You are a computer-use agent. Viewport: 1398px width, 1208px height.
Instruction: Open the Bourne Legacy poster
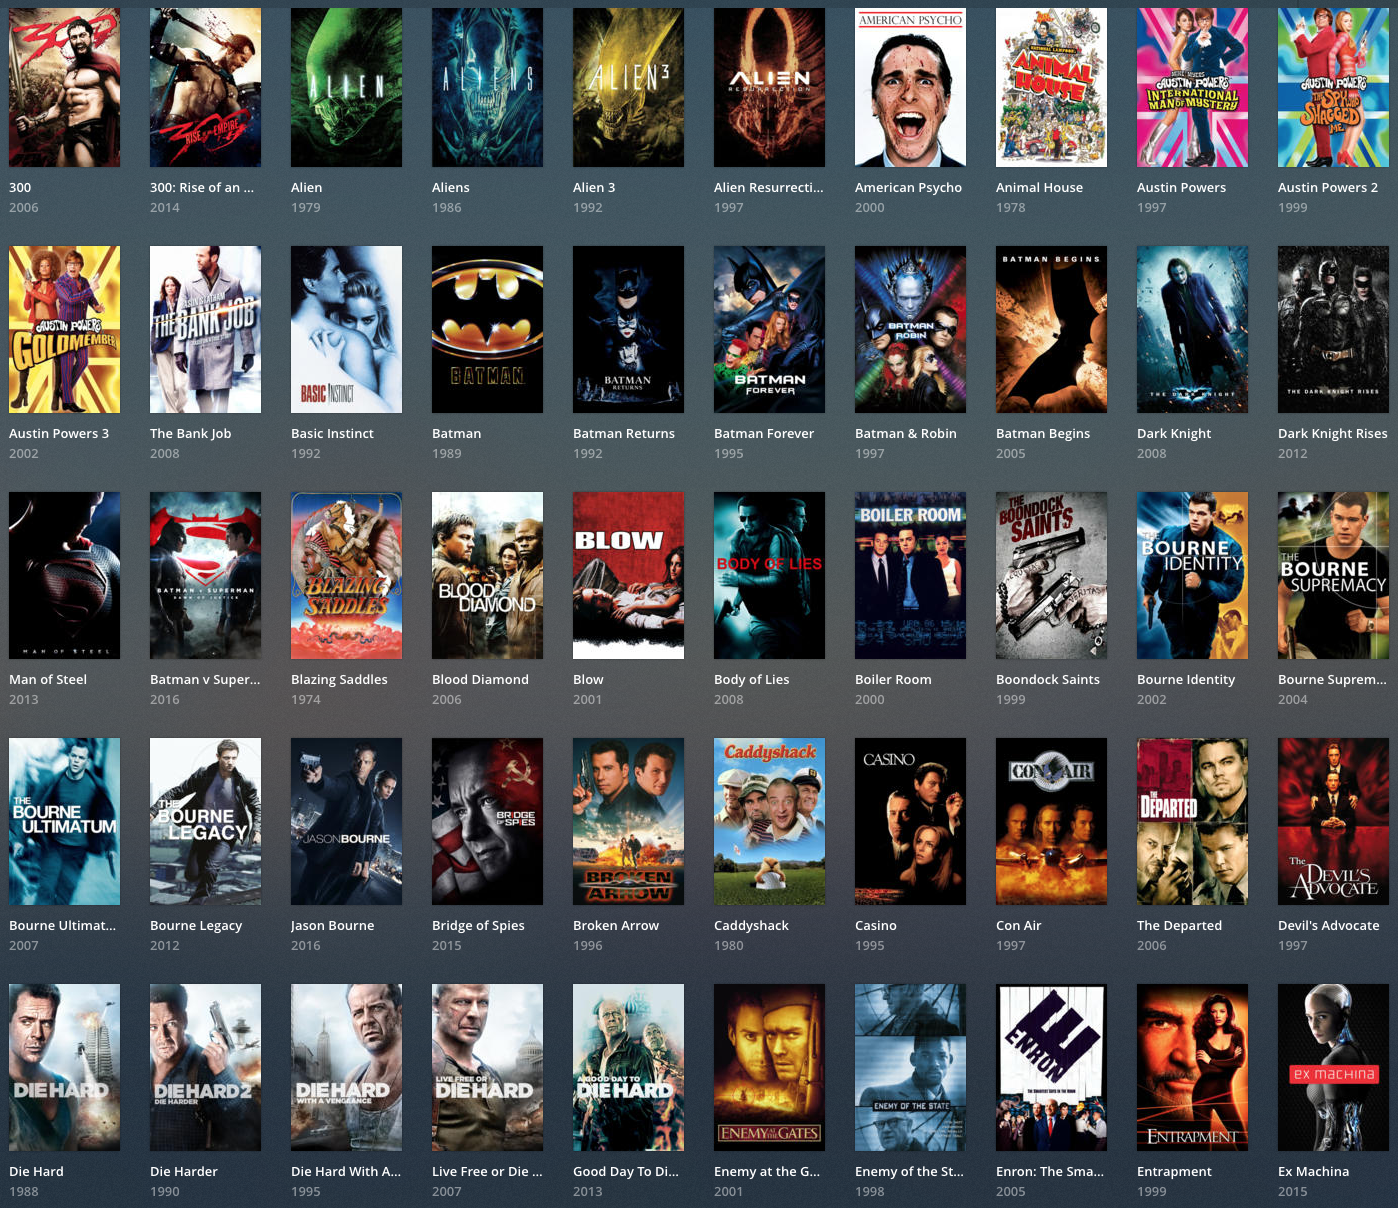point(205,821)
